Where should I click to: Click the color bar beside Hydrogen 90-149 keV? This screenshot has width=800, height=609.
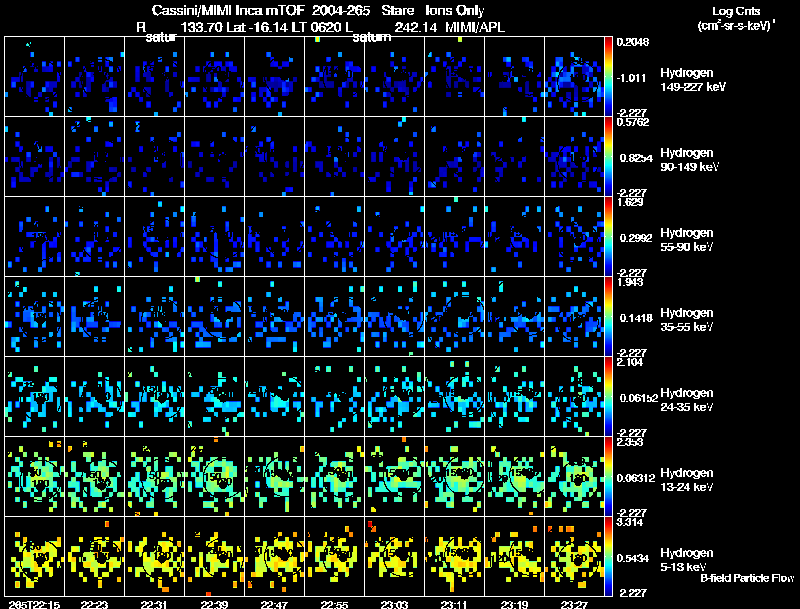[608, 156]
